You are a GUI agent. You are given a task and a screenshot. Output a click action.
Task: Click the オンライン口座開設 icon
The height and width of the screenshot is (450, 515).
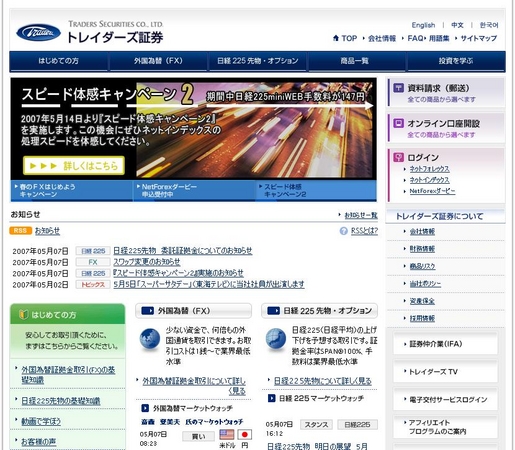pos(399,123)
